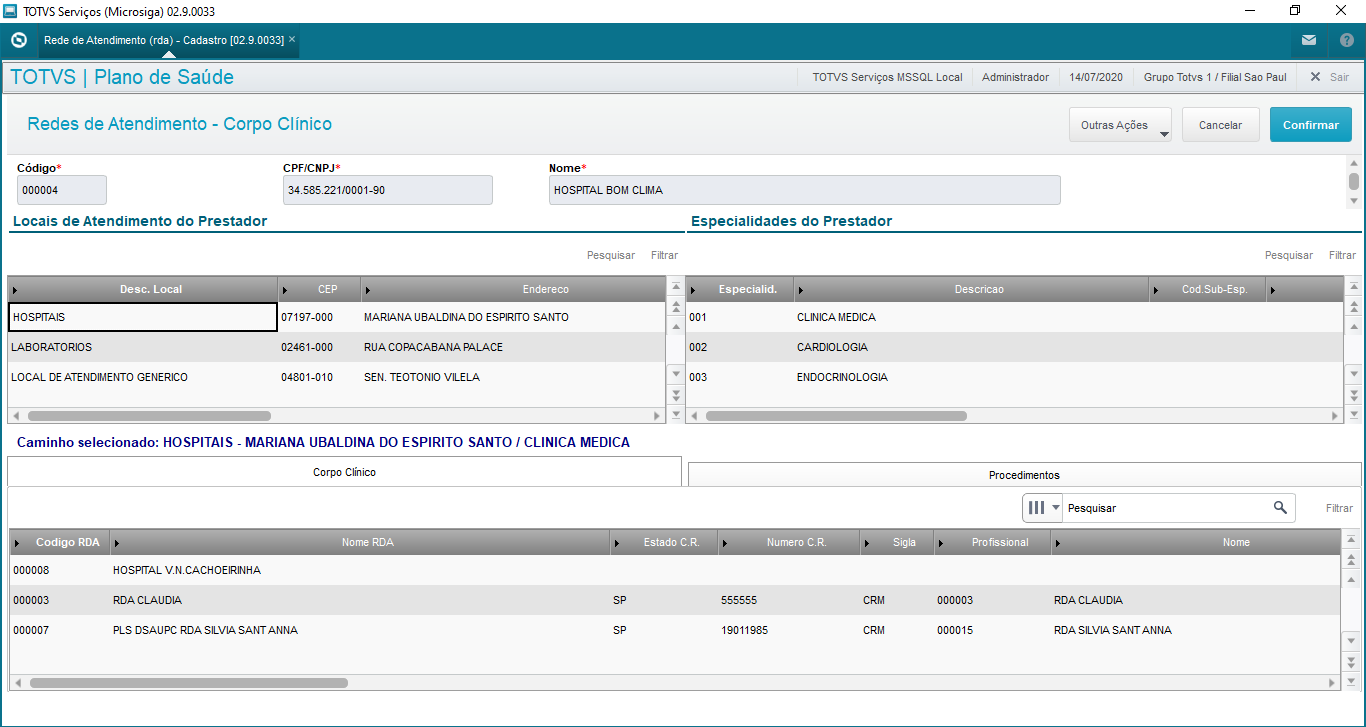This screenshot has height=727, width=1366.
Task: Jump to last row of Corpo Clínico grid
Action: click(x=1351, y=681)
